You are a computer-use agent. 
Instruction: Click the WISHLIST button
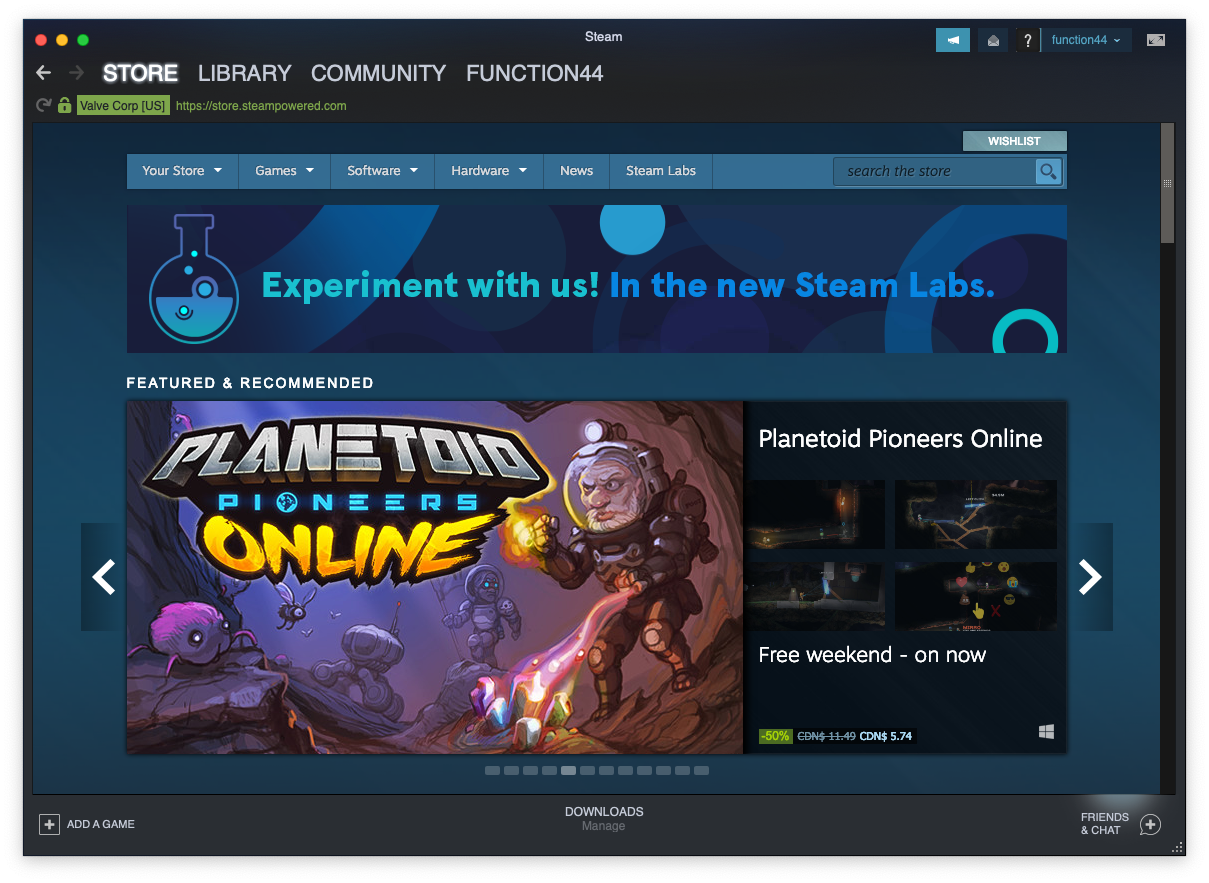click(1015, 141)
